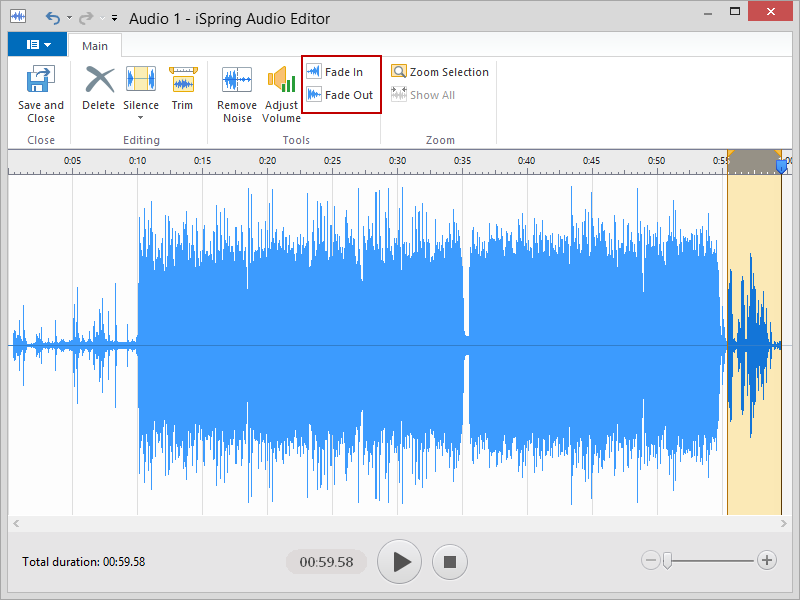Viewport: 800px width, 600px height.
Task: Click the blue playhead marker on timeline
Action: pyautogui.click(x=781, y=166)
